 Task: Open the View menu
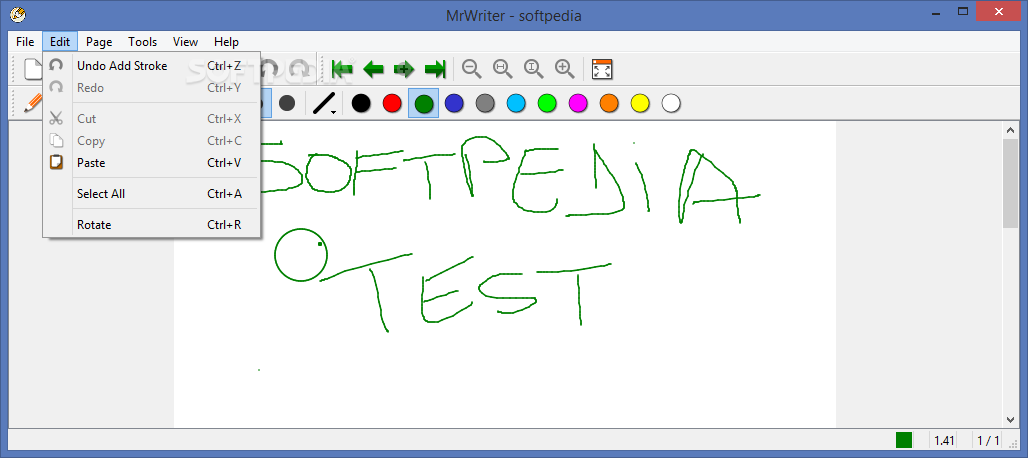(186, 42)
